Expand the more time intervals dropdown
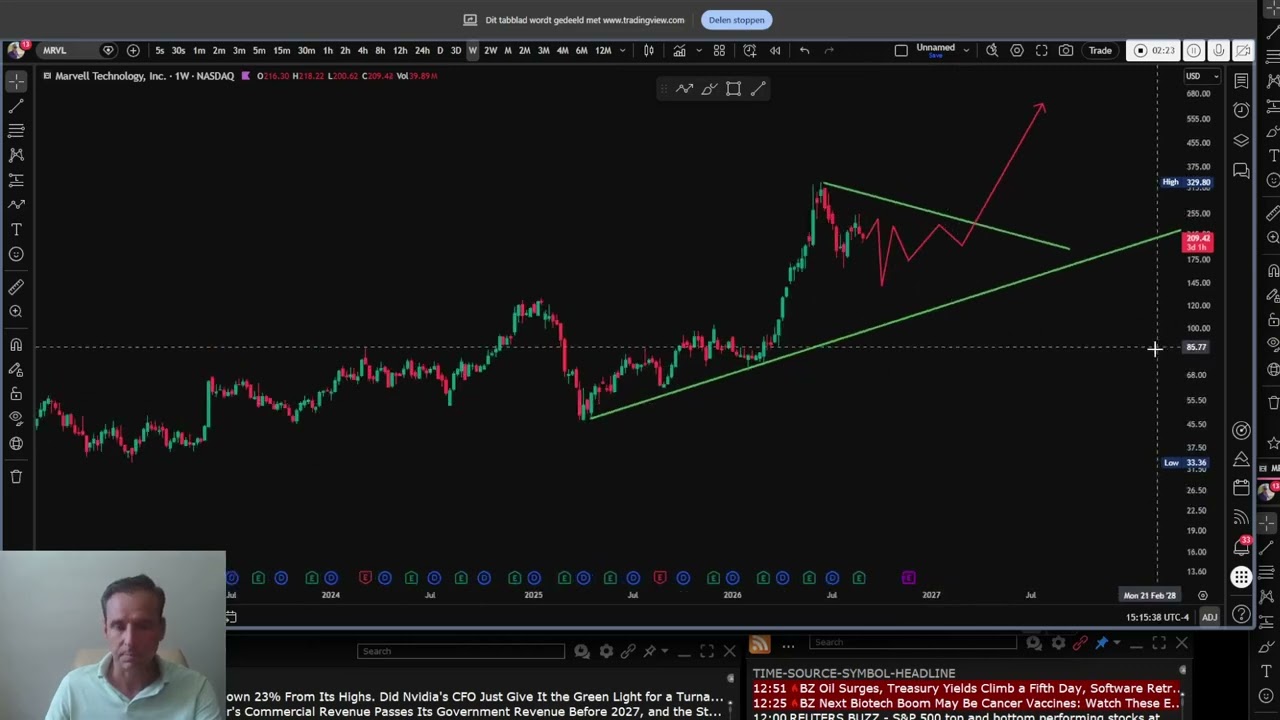Screen dimensions: 1280x720 coord(622,50)
